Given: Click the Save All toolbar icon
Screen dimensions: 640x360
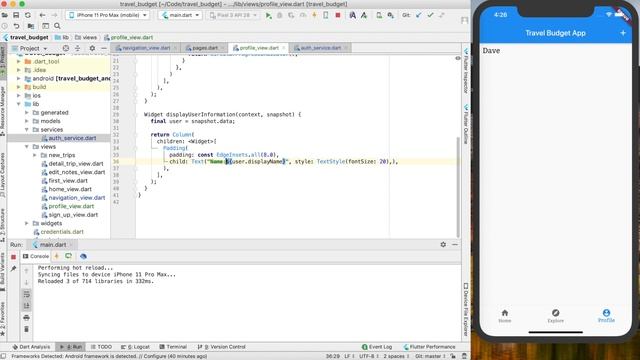Looking at the screenshot, I should pos(16,15).
